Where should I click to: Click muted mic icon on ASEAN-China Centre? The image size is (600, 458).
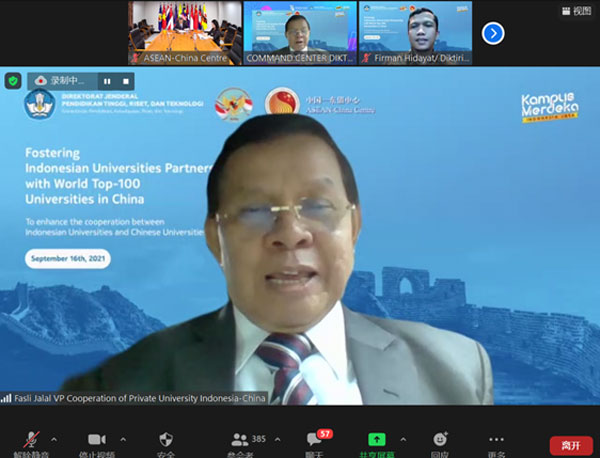[x=135, y=58]
